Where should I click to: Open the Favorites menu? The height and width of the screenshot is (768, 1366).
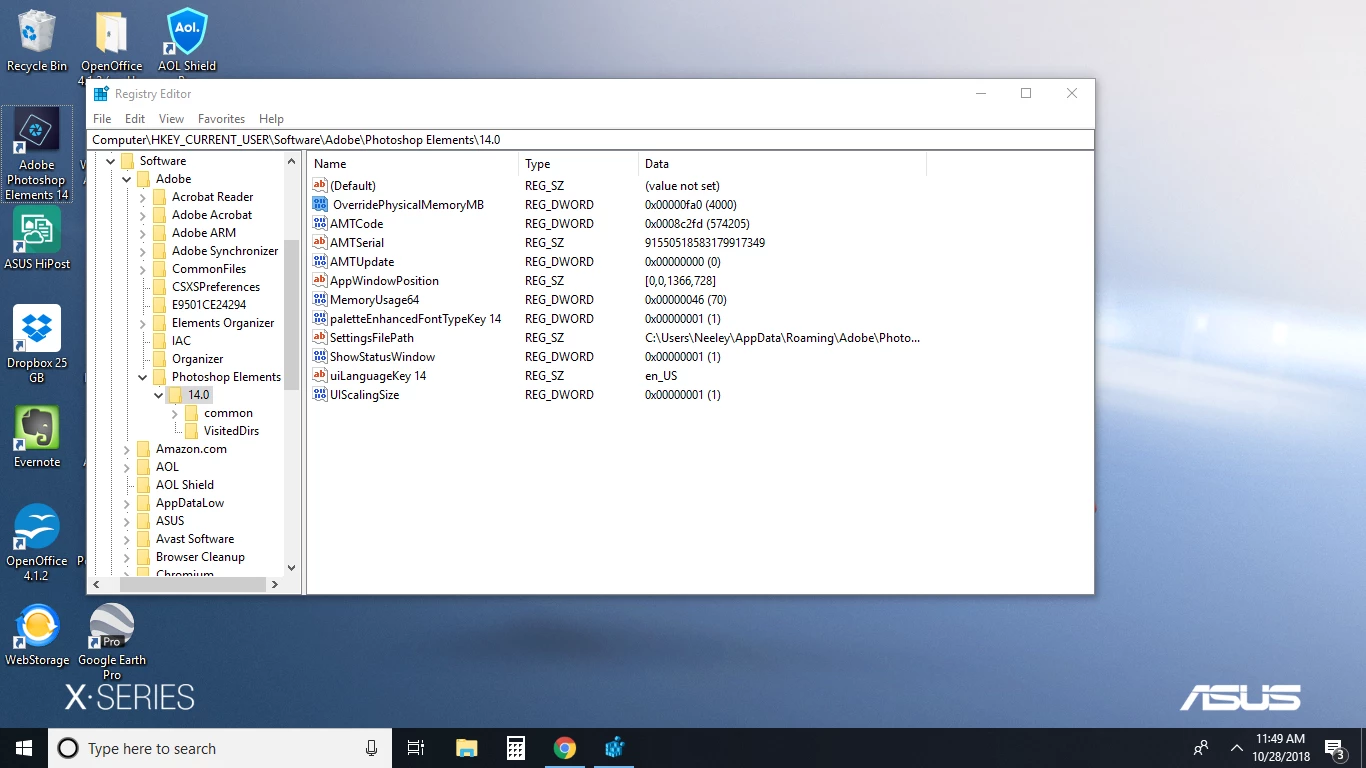[x=221, y=118]
